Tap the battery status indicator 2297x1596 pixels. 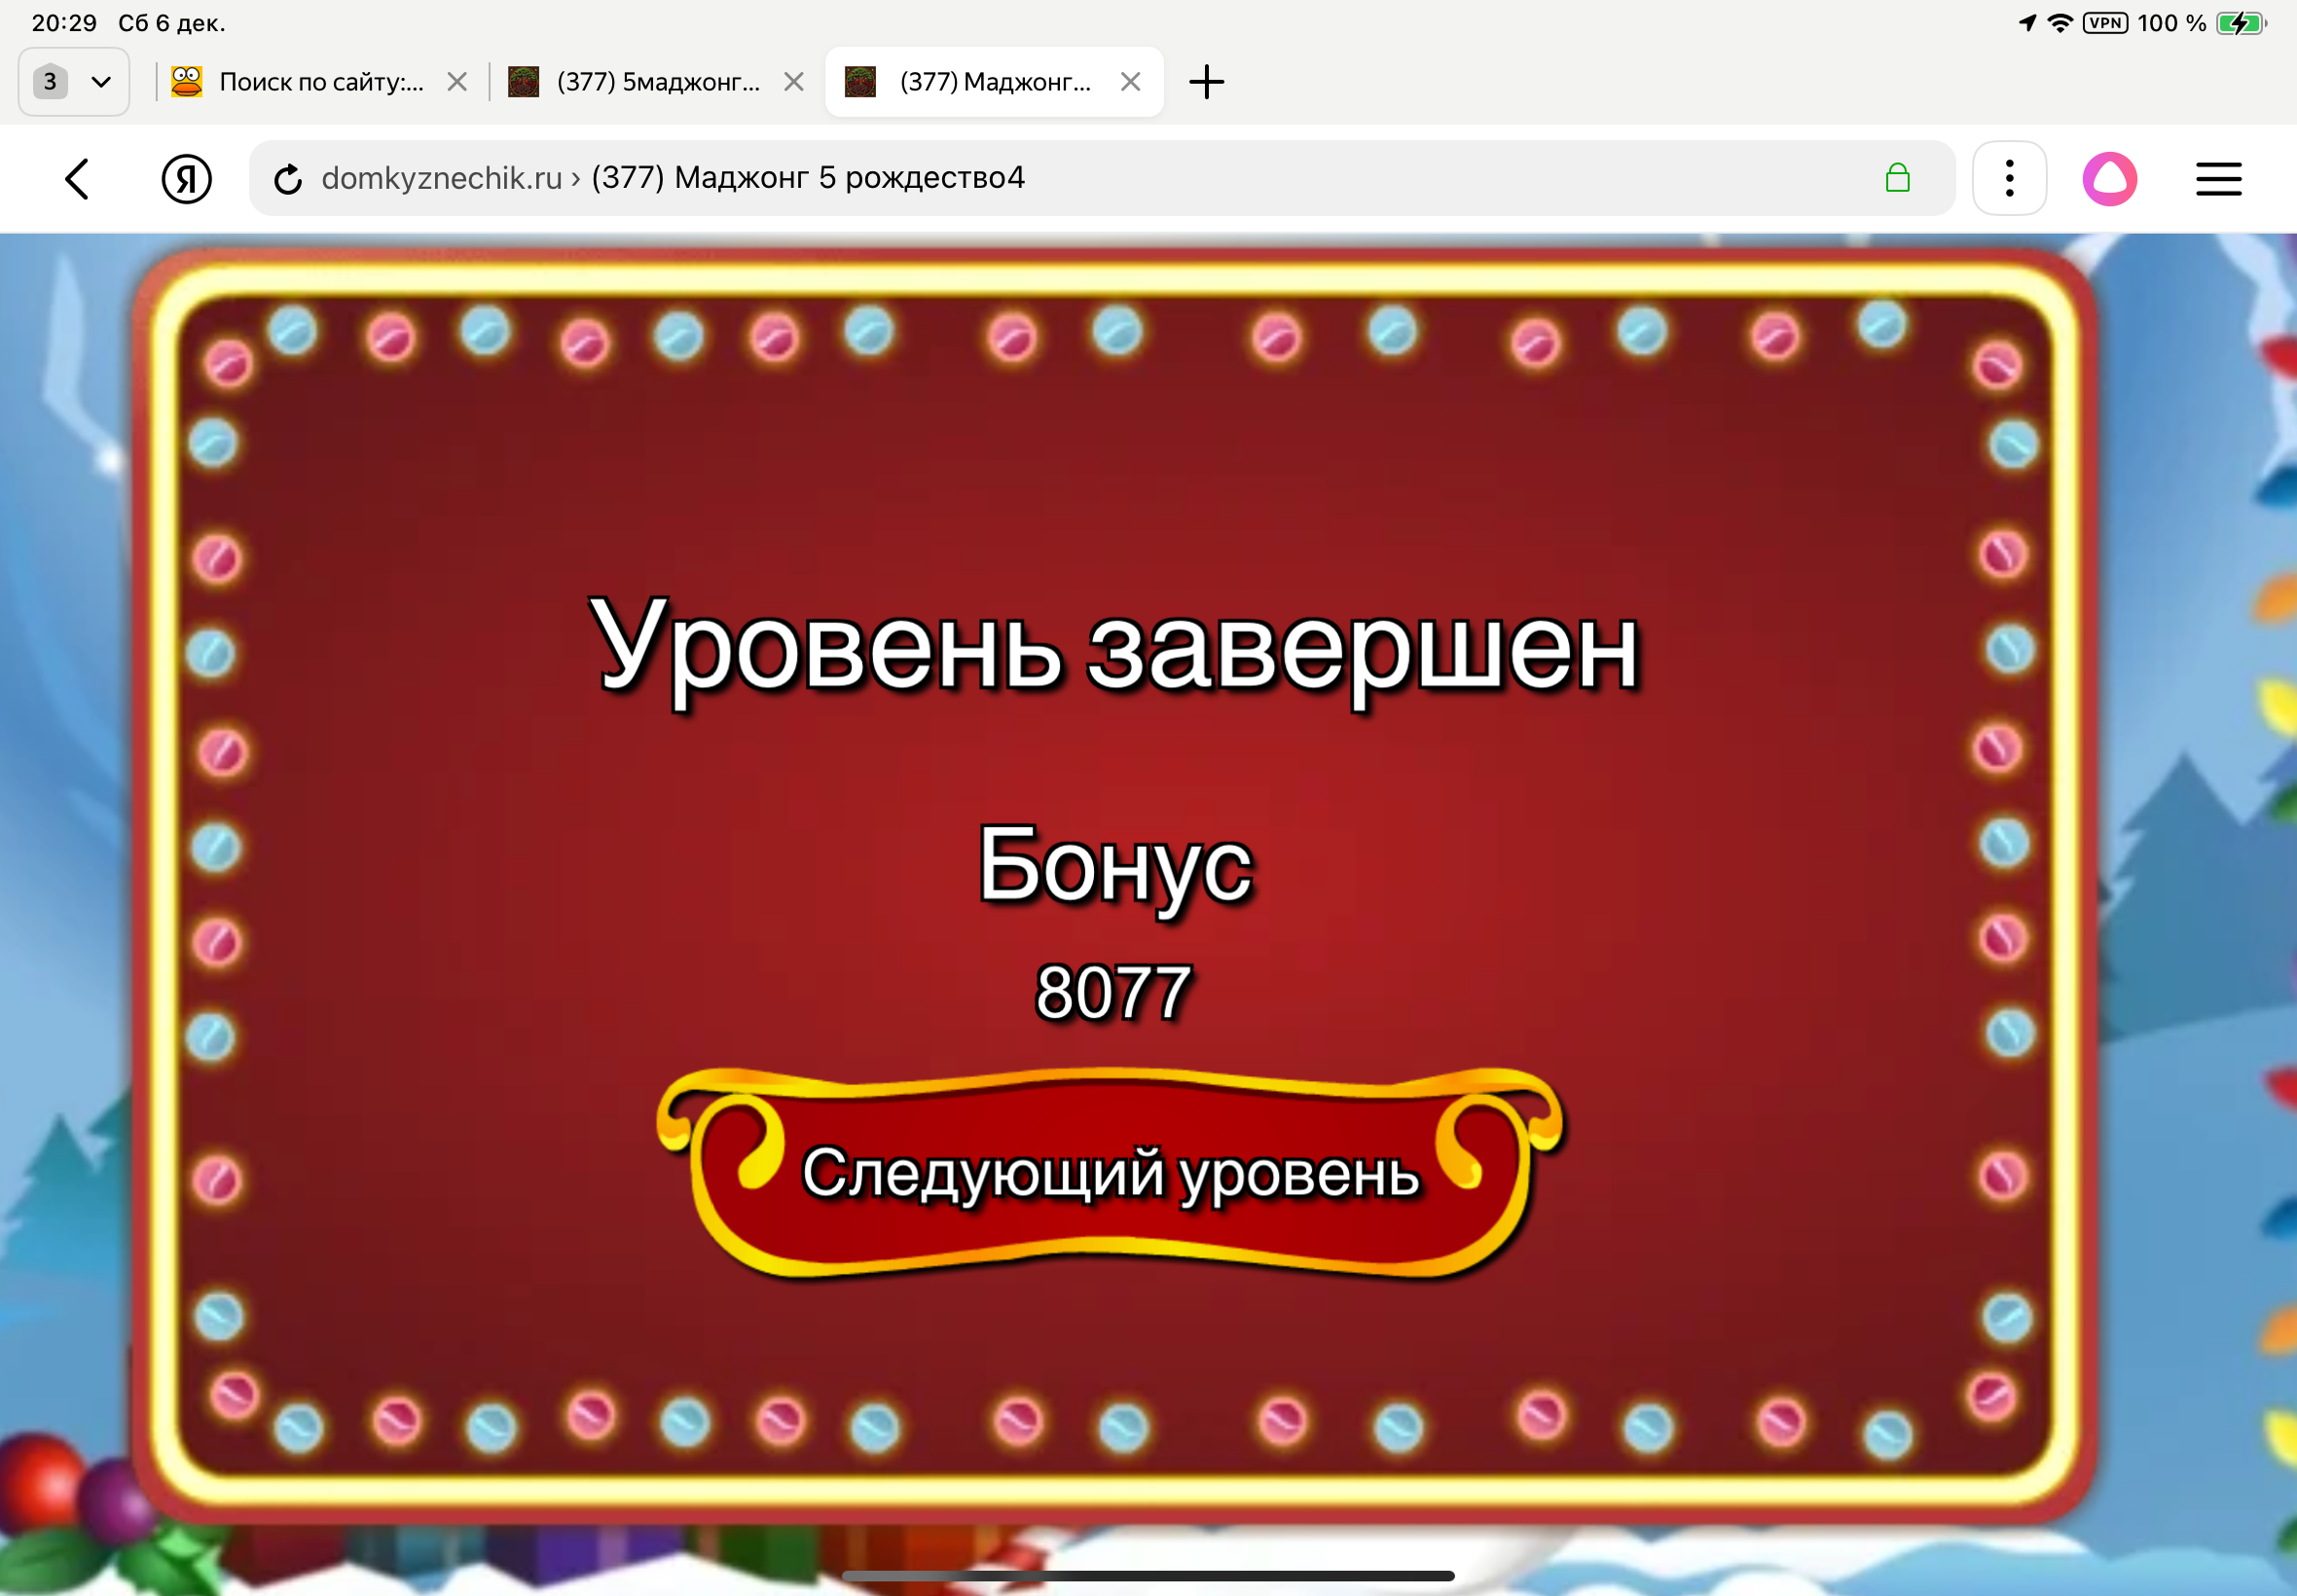pyautogui.click(x=2241, y=23)
